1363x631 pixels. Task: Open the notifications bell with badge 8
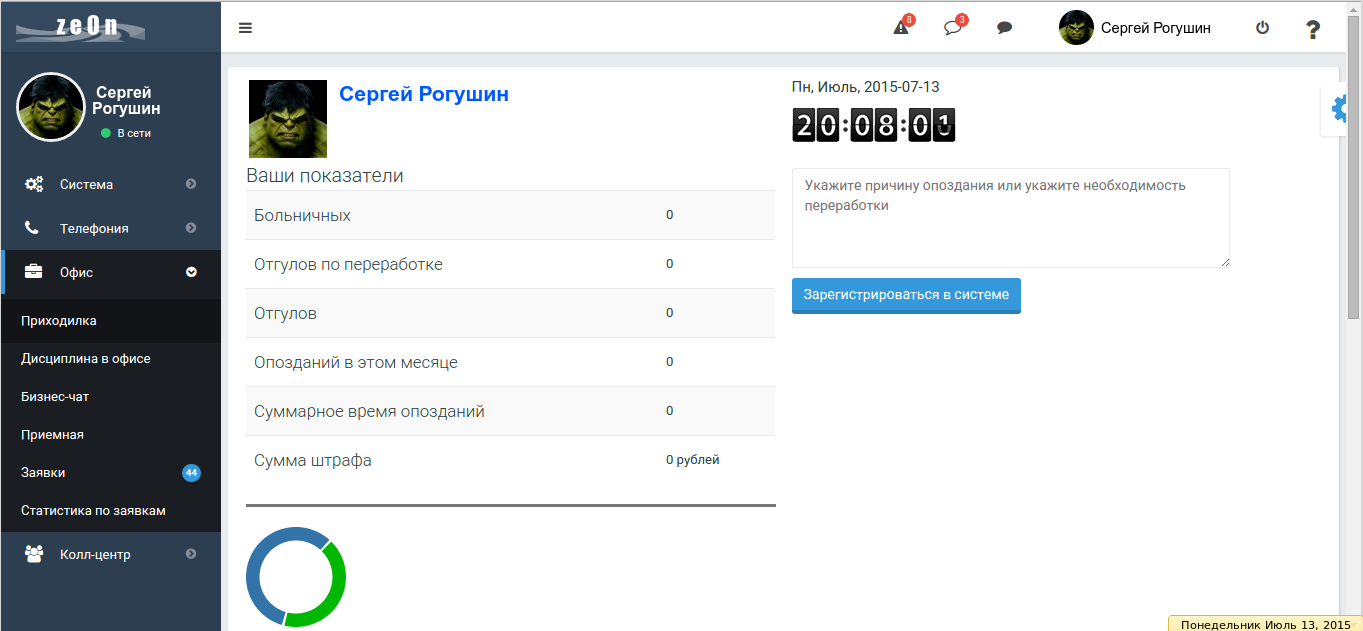click(899, 27)
